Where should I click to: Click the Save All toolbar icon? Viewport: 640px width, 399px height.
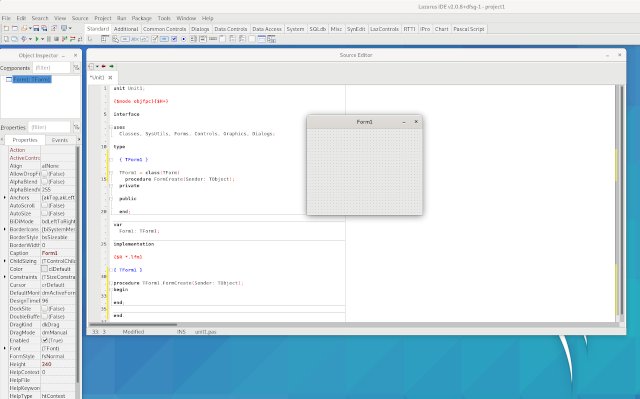pos(44,29)
